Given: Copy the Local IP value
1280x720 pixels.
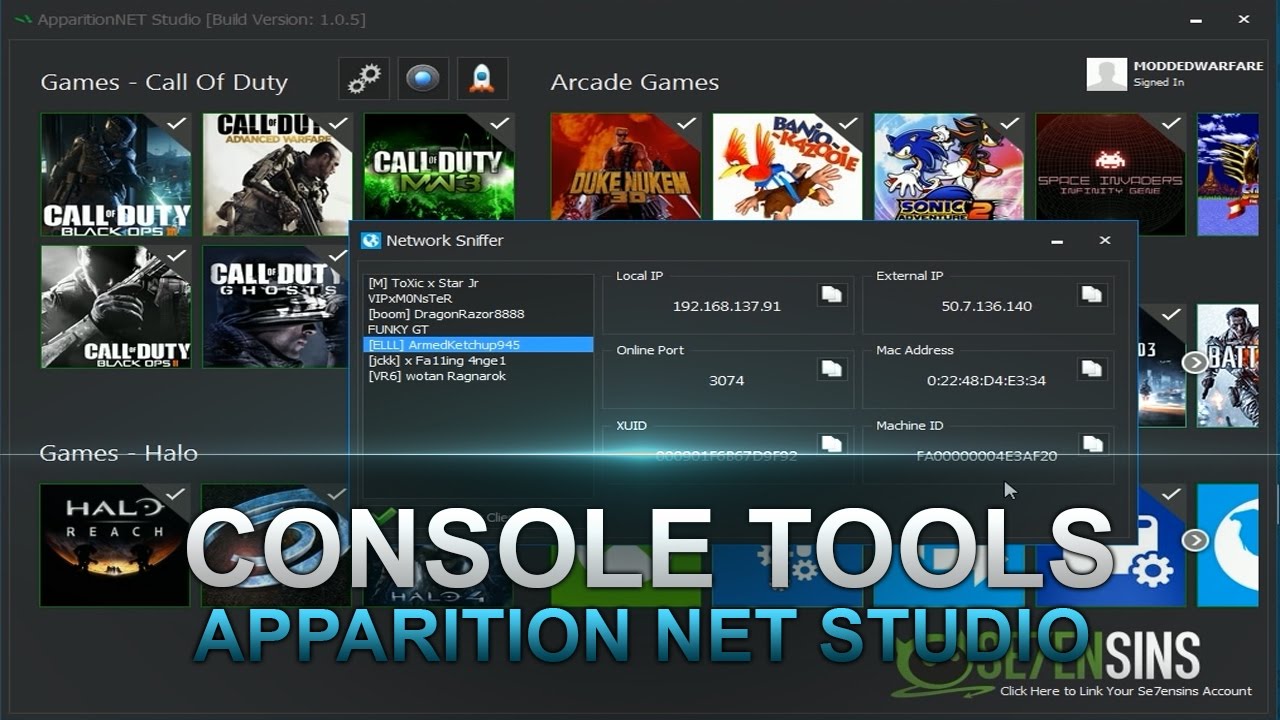Looking at the screenshot, I should point(832,294).
